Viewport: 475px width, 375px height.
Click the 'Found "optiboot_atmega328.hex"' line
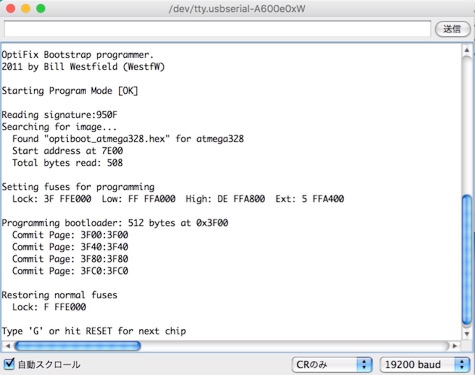point(128,139)
